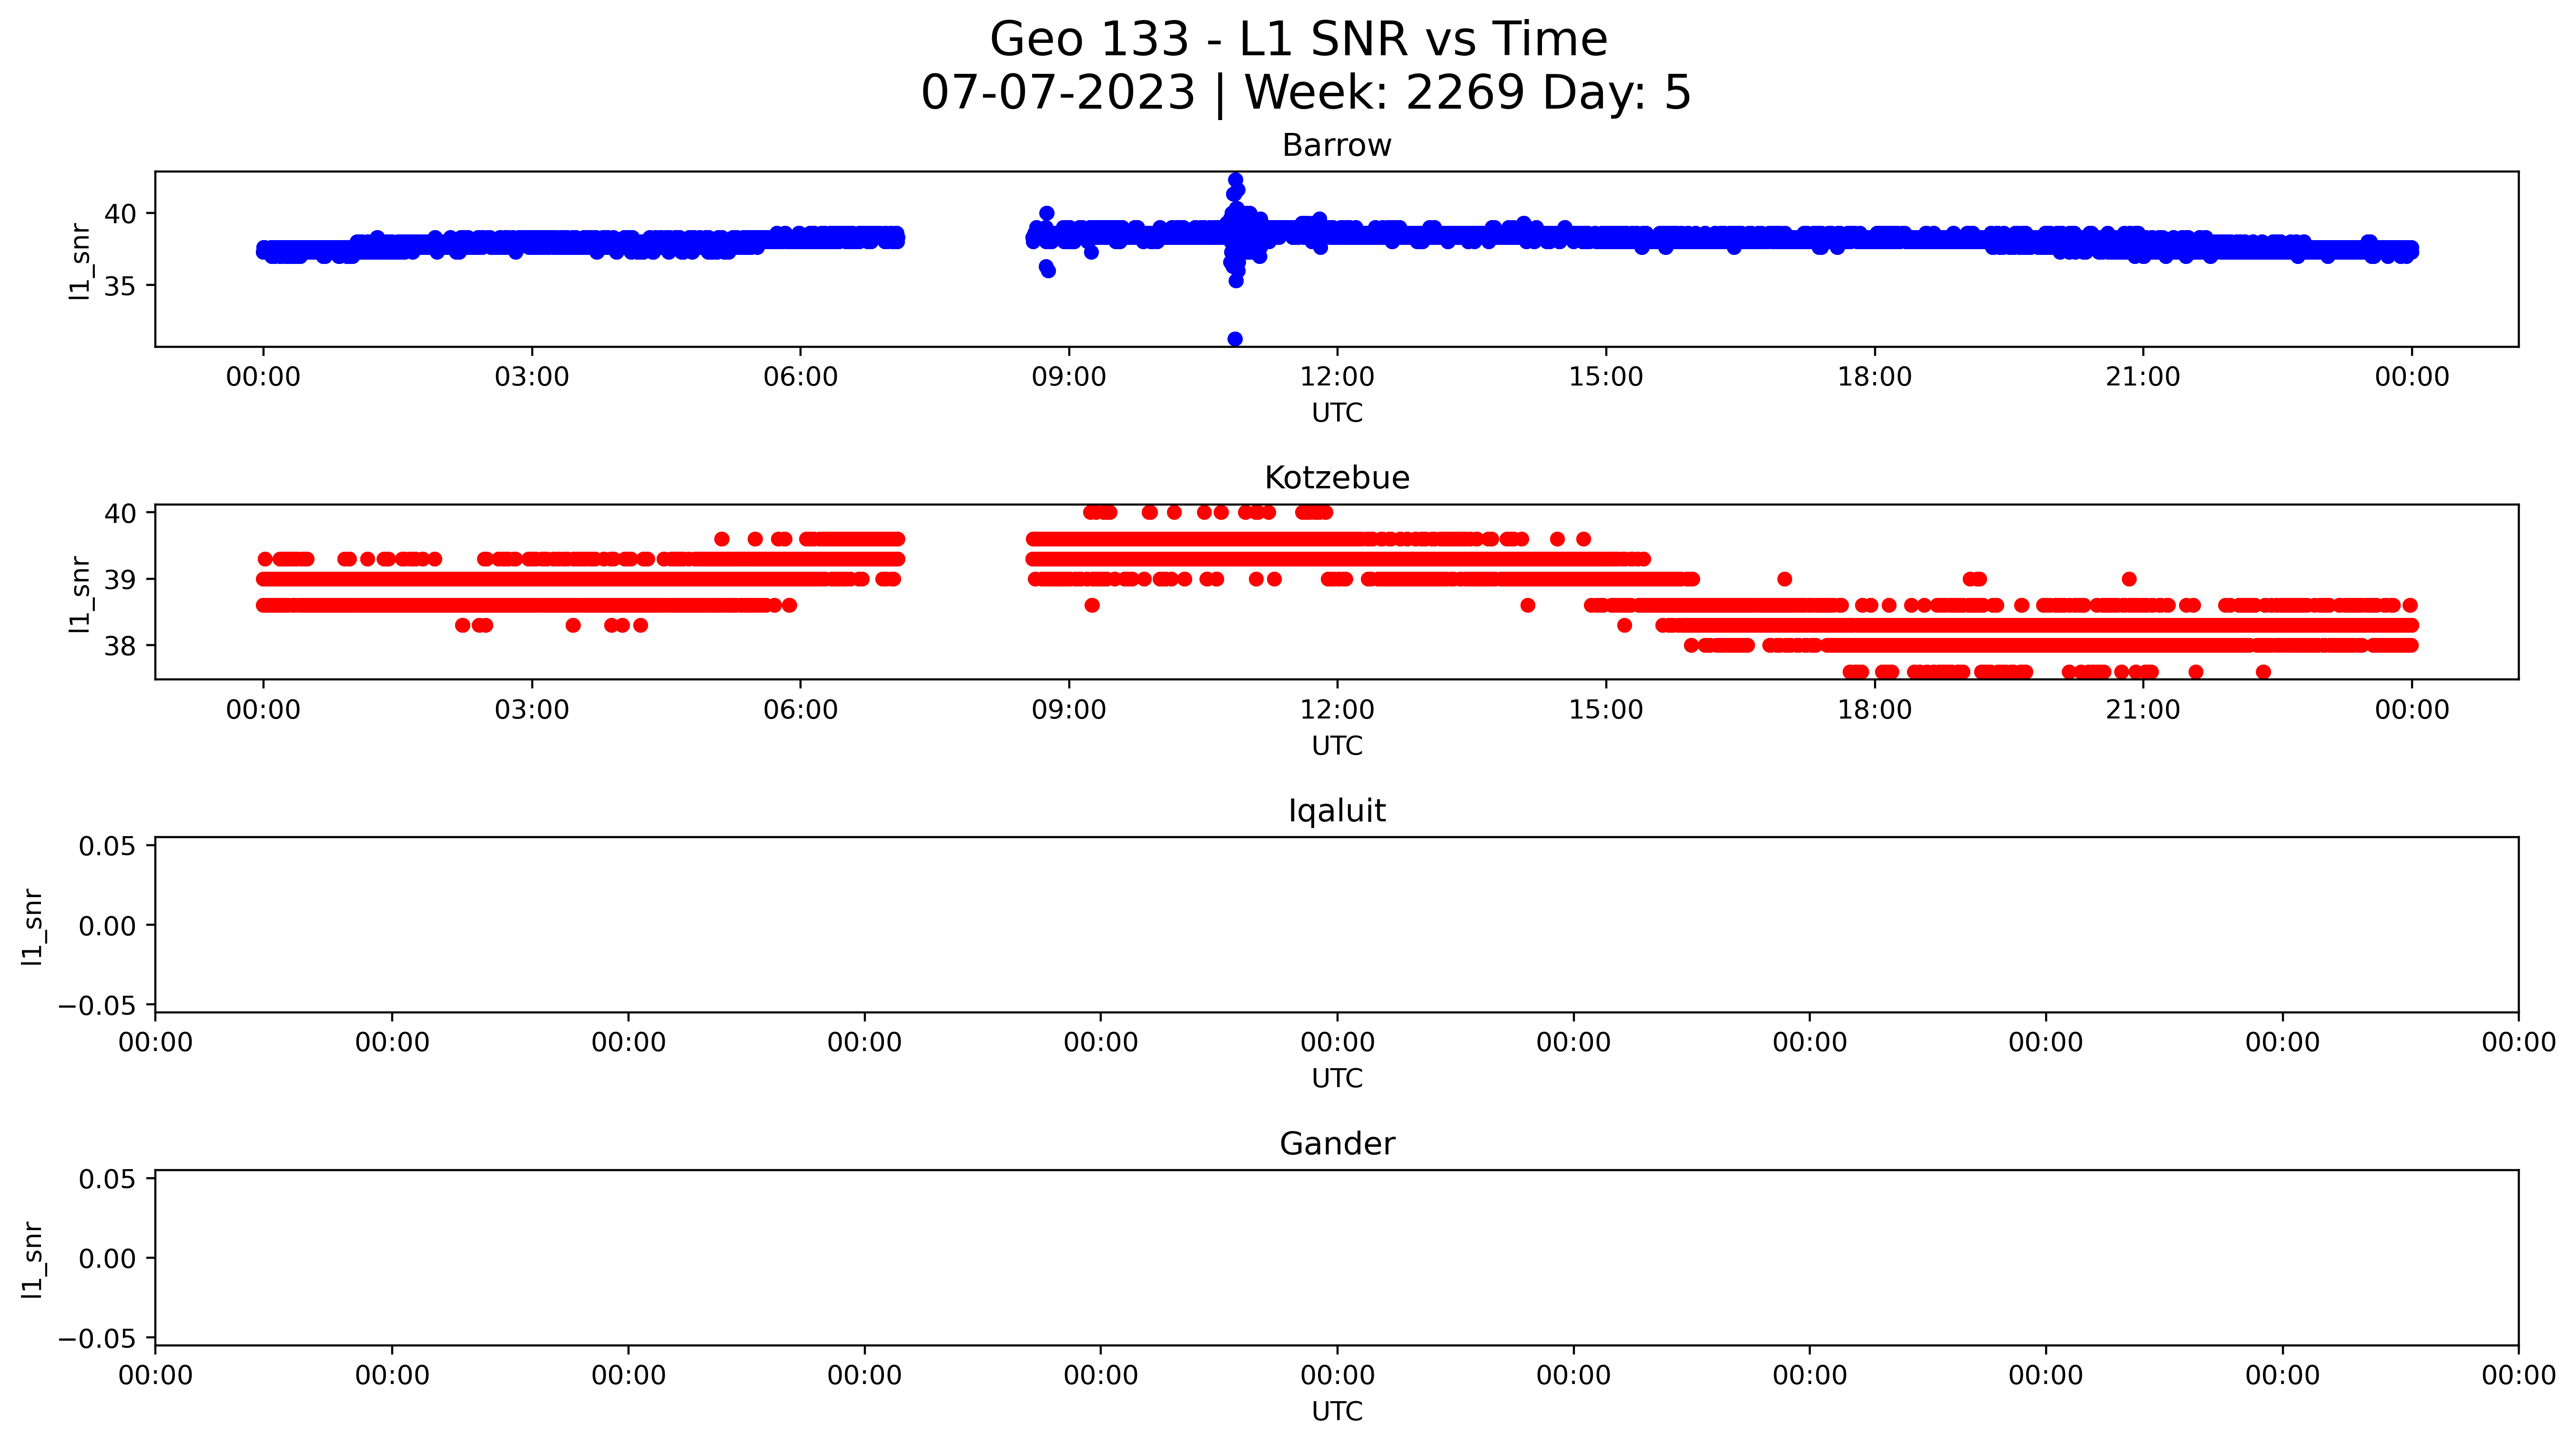This screenshot has height=1445, width=2576.
Task: Click the 'Geo 133 - L1 SNR vs Time' title
Action: [1298, 40]
